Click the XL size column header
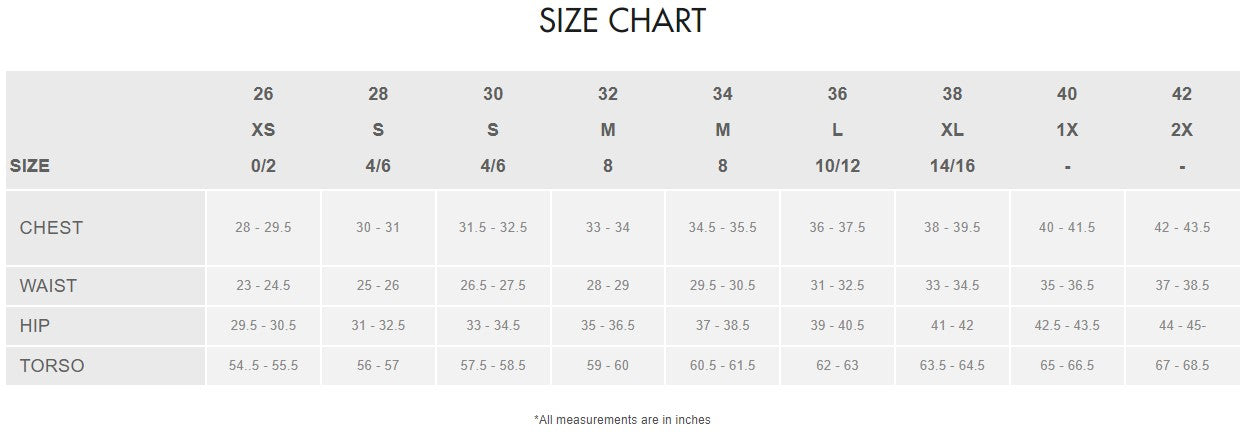Viewport: 1250px width, 435px height. pos(952,130)
